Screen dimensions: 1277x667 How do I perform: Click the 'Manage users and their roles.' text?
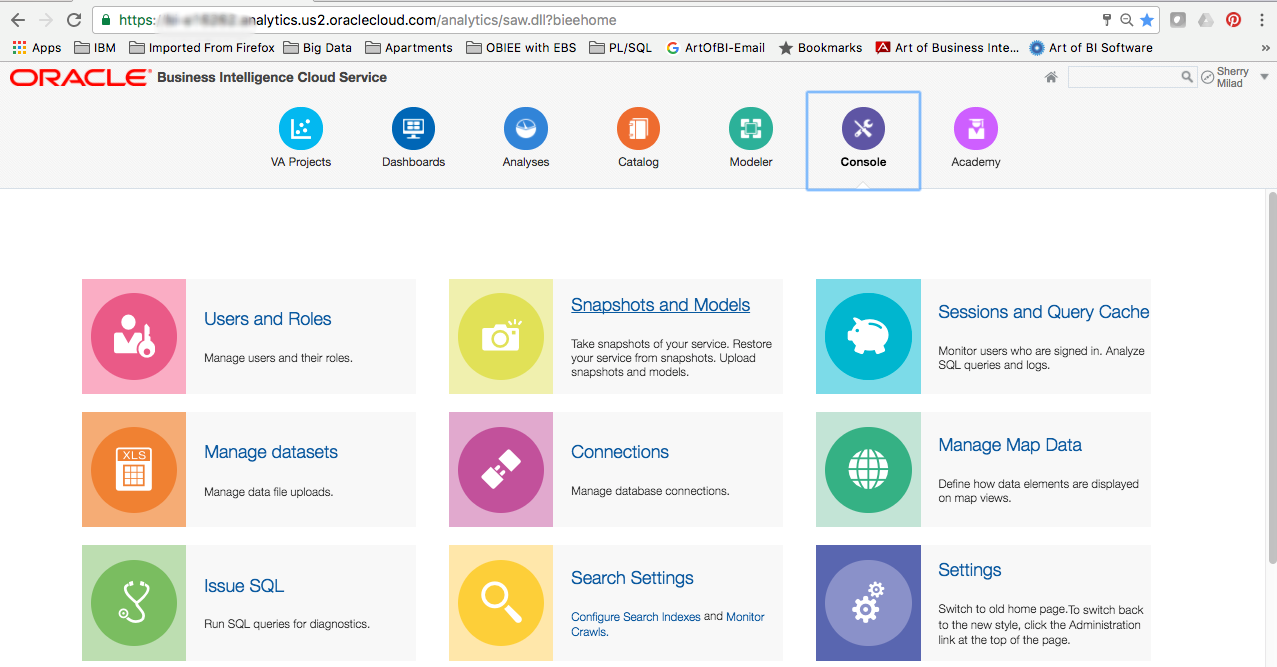pos(278,358)
